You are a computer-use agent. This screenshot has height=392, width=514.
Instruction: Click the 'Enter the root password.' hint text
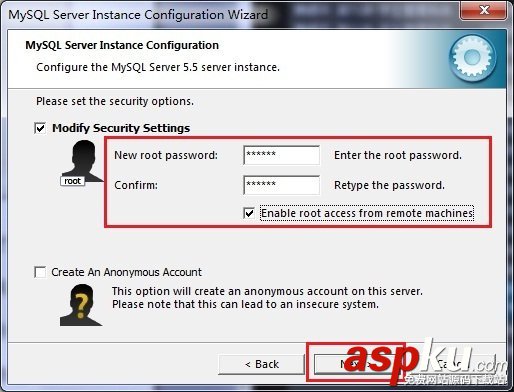(398, 155)
